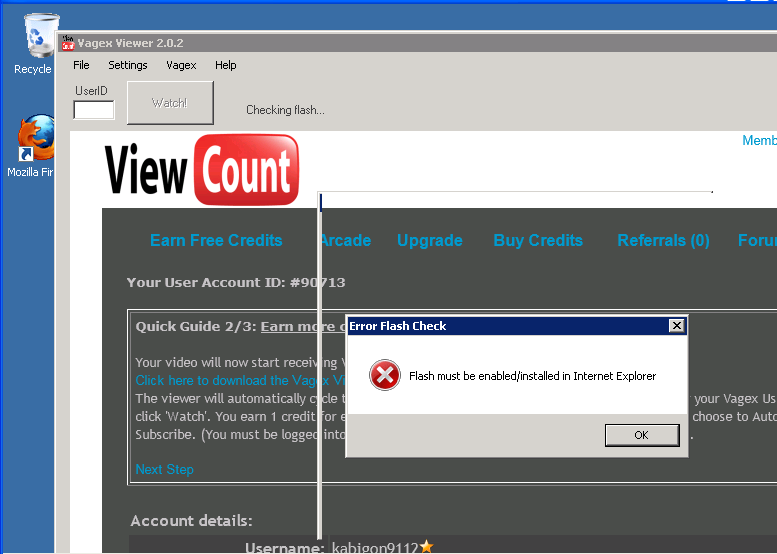Image resolution: width=777 pixels, height=554 pixels.
Task: Open the Upgrade link
Action: pos(430,240)
